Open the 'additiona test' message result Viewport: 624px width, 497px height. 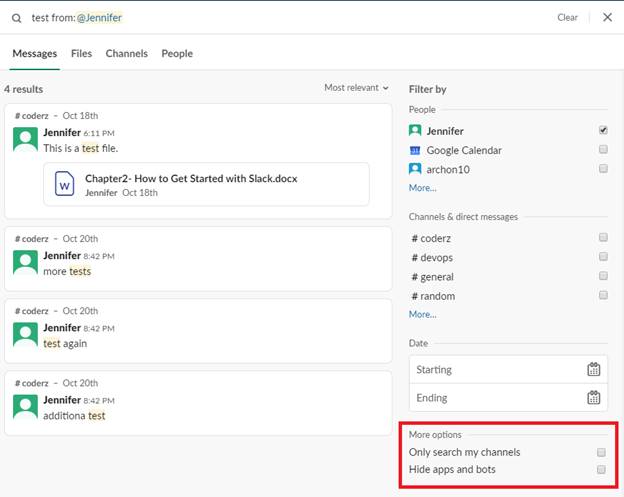click(198, 403)
